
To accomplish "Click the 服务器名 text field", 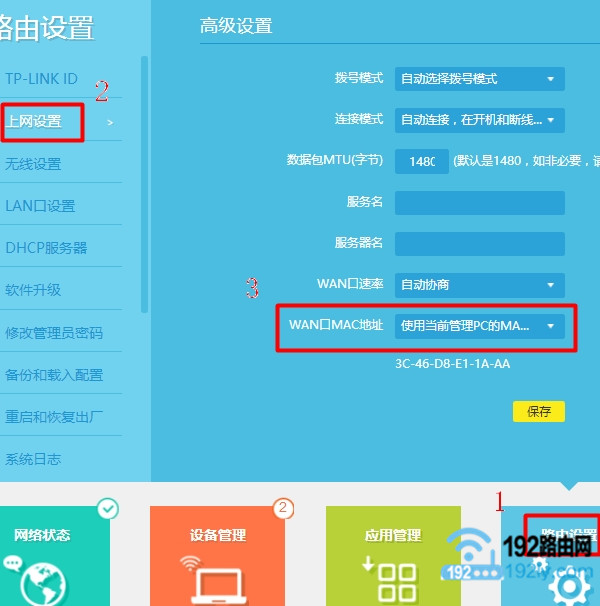I will (479, 244).
